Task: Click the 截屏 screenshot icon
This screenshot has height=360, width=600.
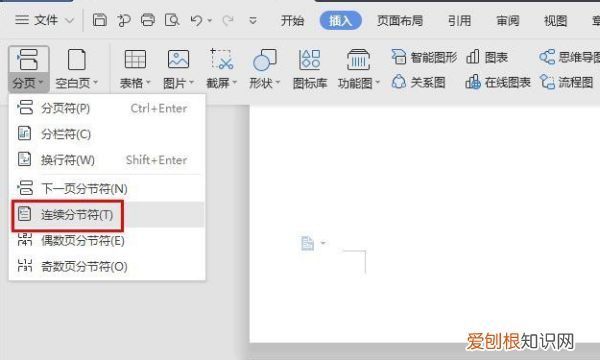Action: [222, 60]
